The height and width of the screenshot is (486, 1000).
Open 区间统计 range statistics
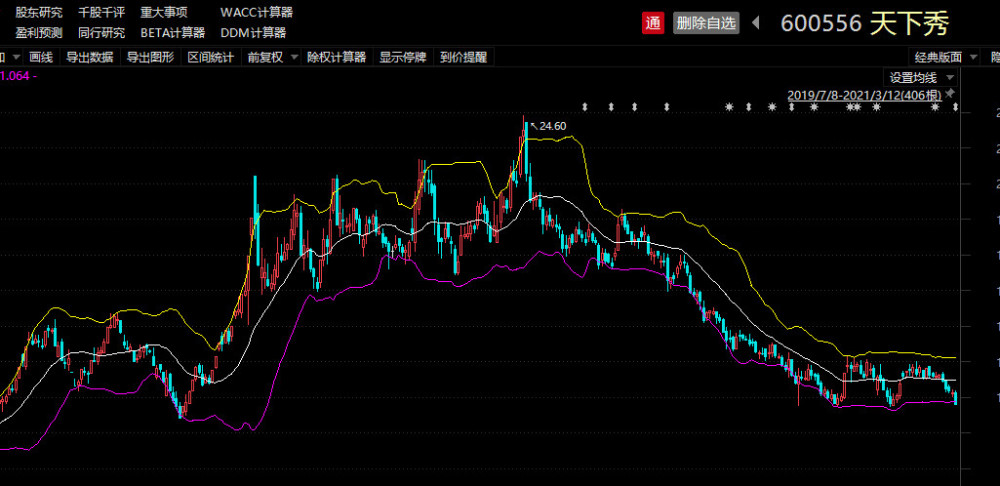[x=210, y=57]
